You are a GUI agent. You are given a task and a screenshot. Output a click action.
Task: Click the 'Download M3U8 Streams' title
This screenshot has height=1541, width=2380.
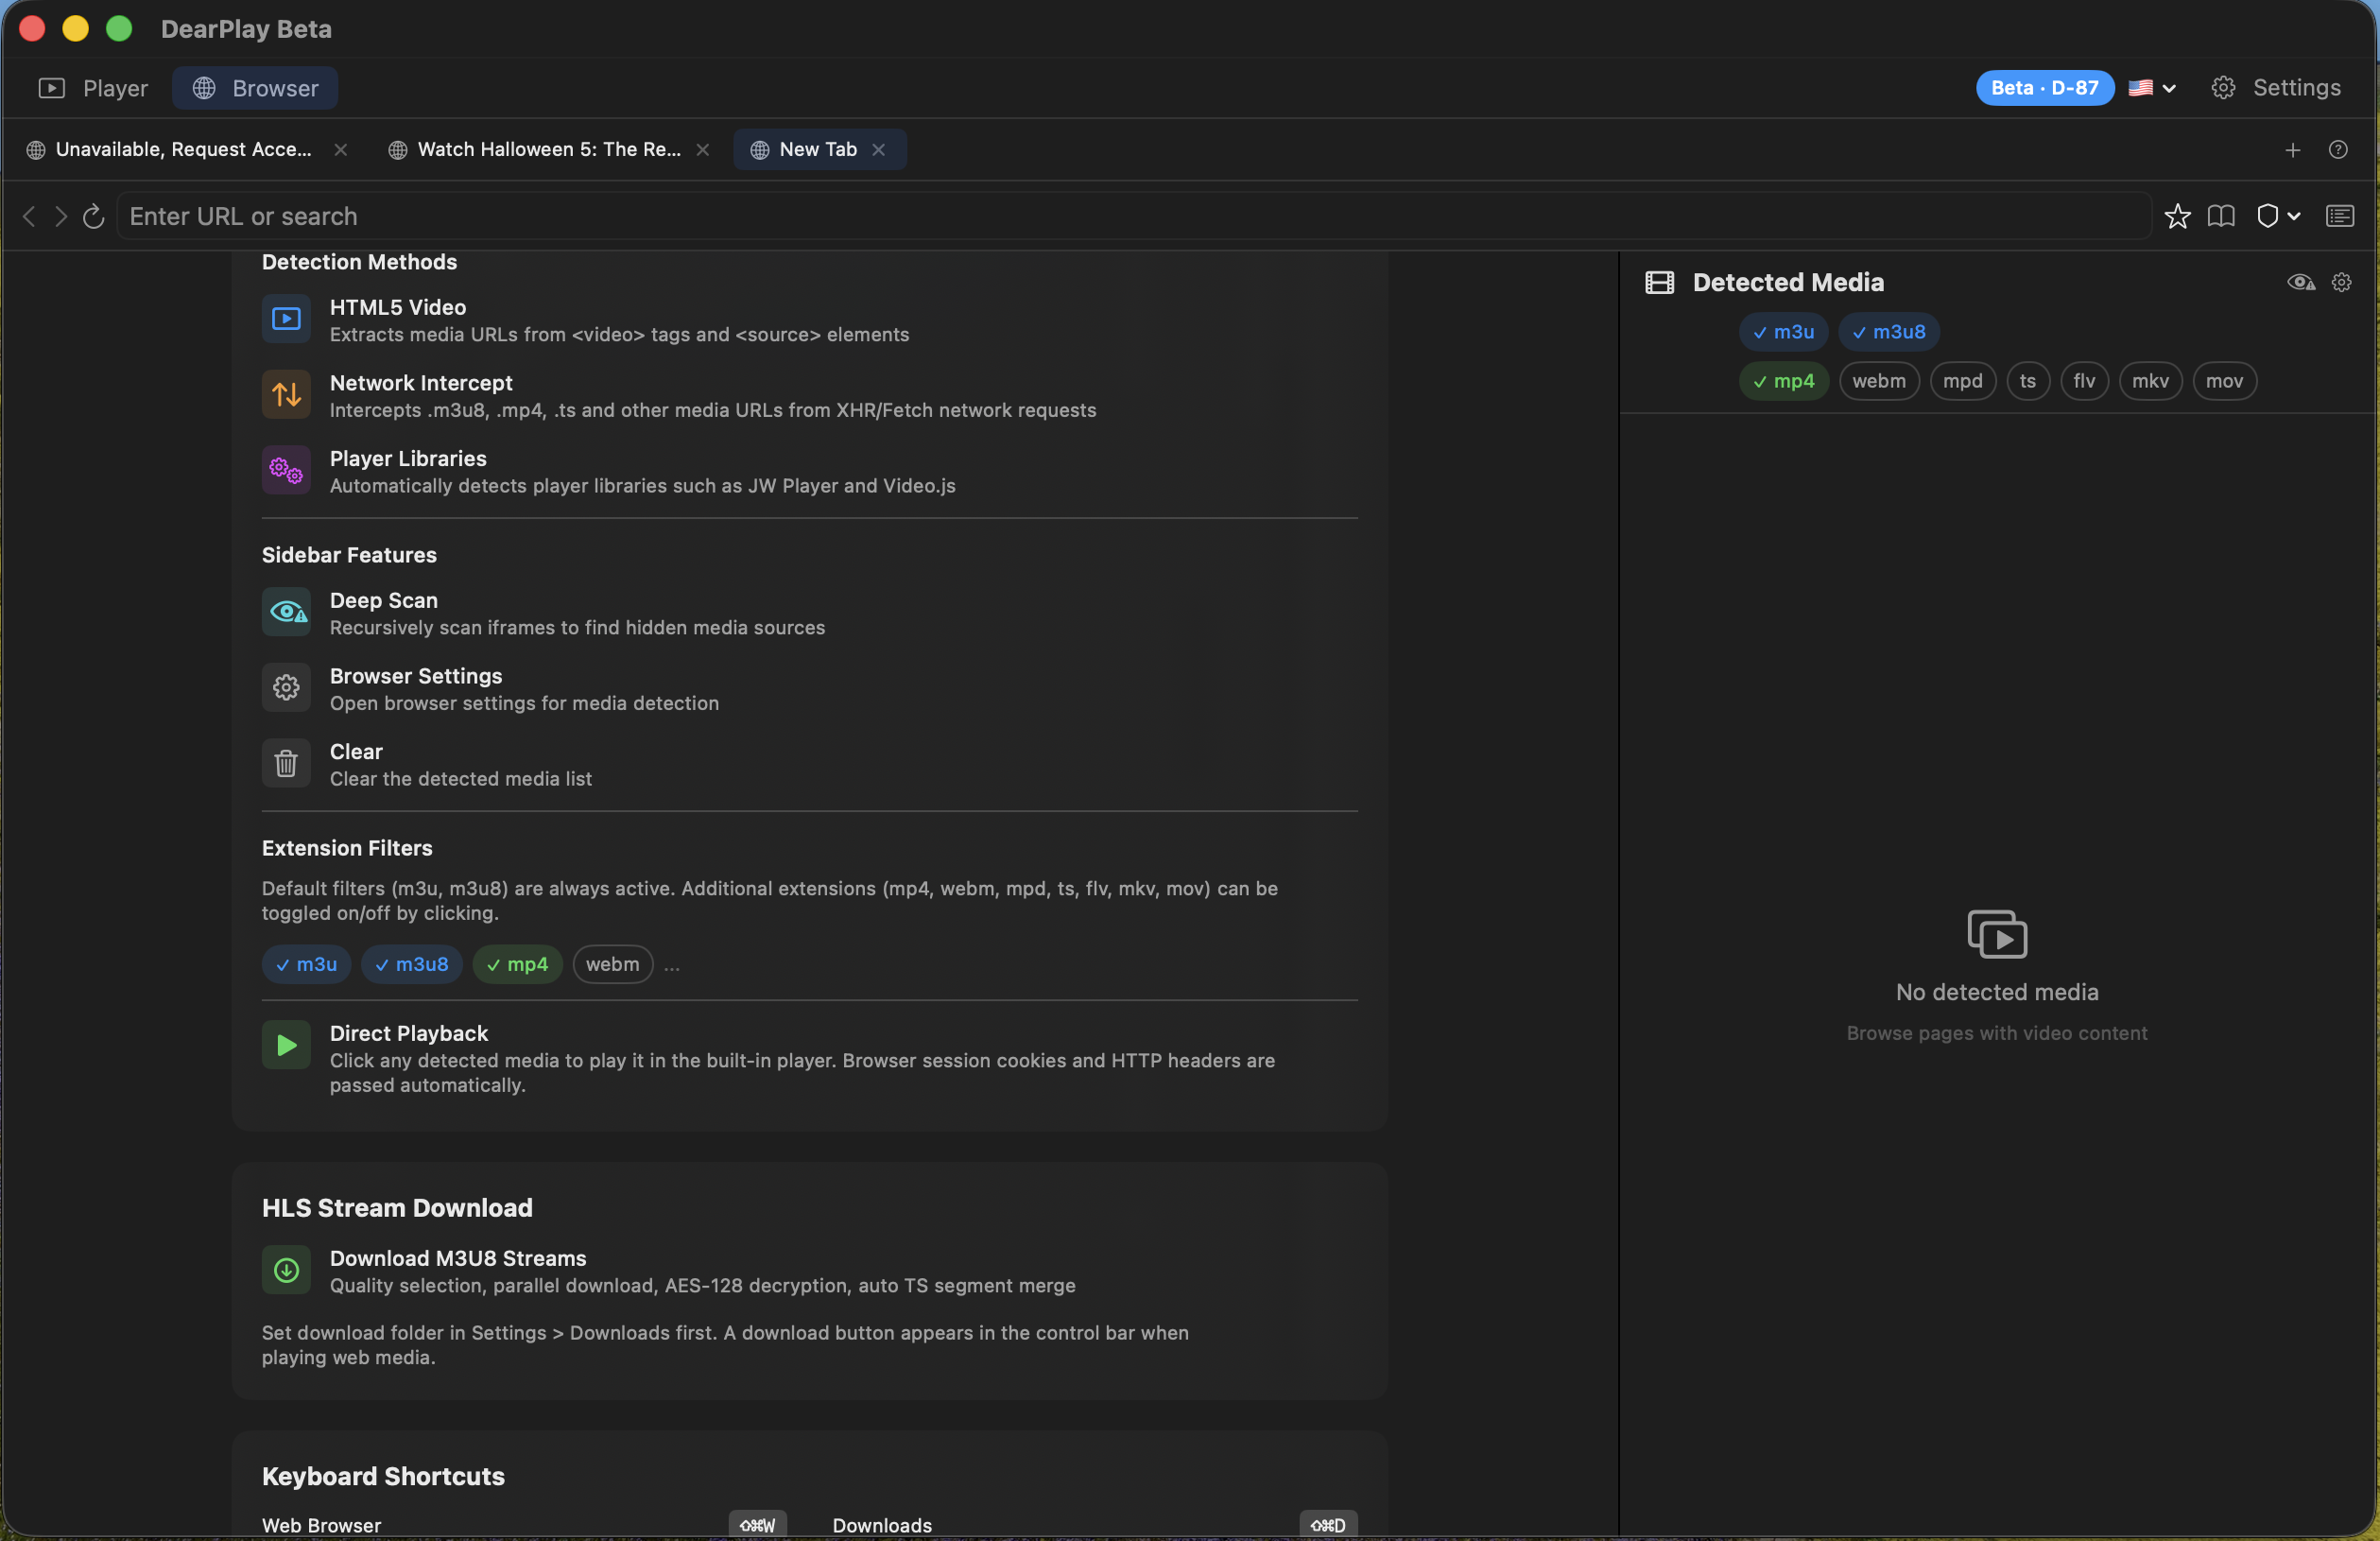[458, 1258]
